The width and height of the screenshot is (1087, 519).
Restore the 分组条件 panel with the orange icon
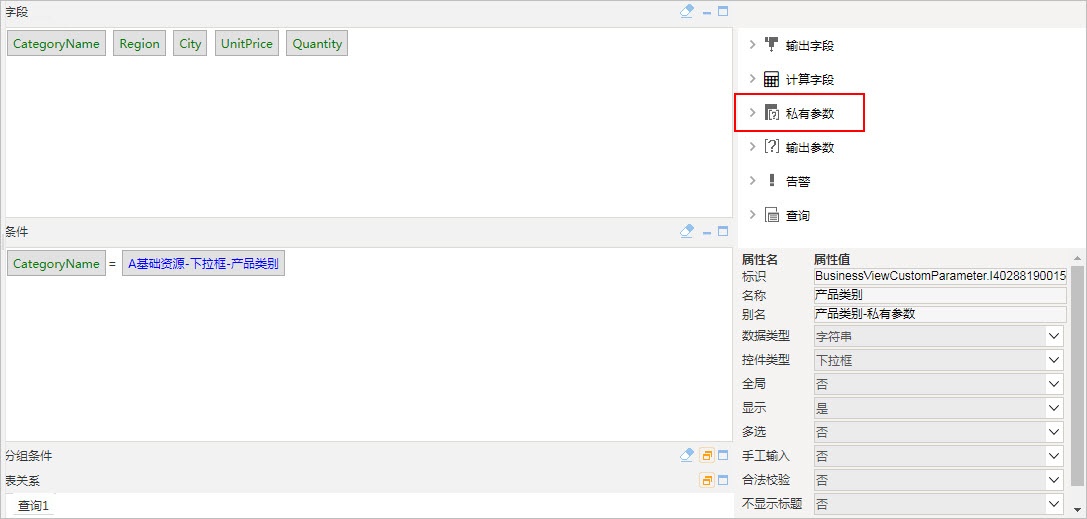[707, 456]
